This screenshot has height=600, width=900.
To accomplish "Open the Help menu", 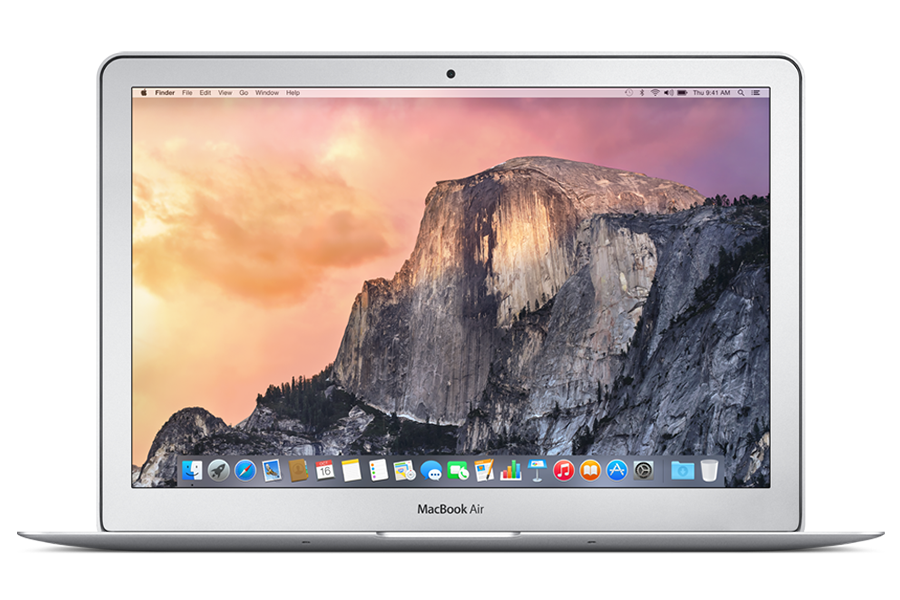I will pos(293,92).
